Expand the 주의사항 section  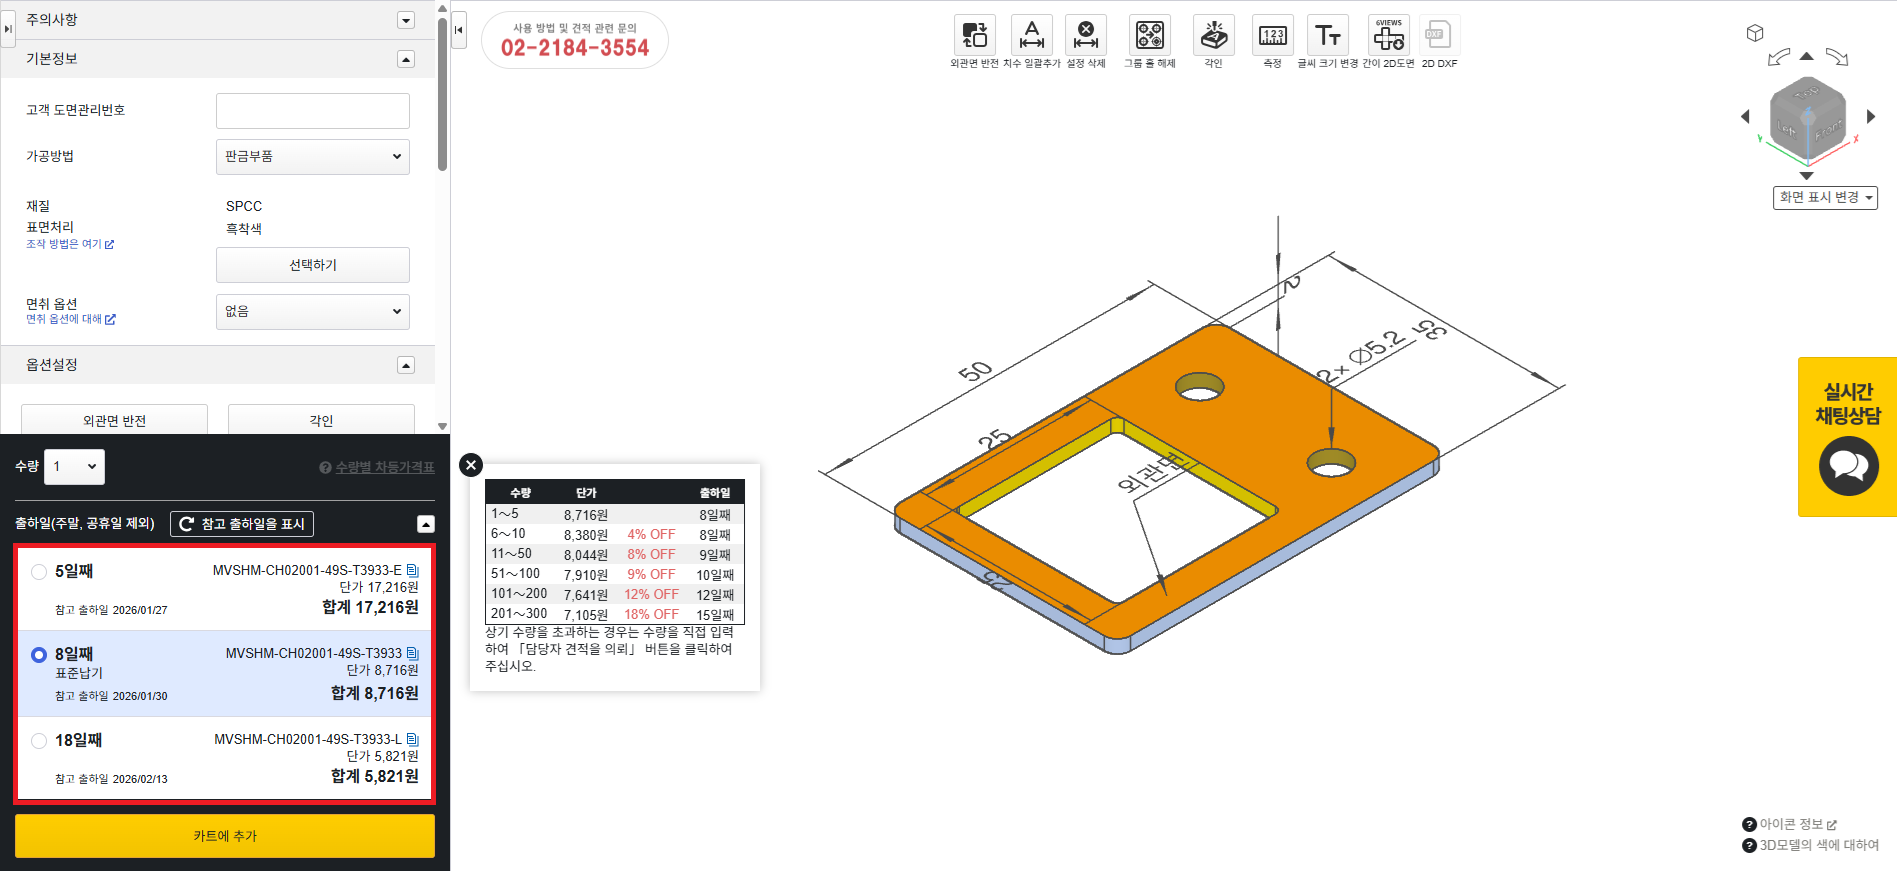(406, 20)
